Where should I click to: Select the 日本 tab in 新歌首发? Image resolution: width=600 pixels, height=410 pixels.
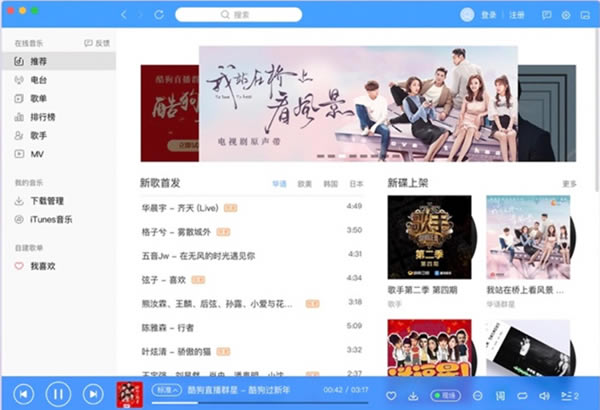coord(356,184)
